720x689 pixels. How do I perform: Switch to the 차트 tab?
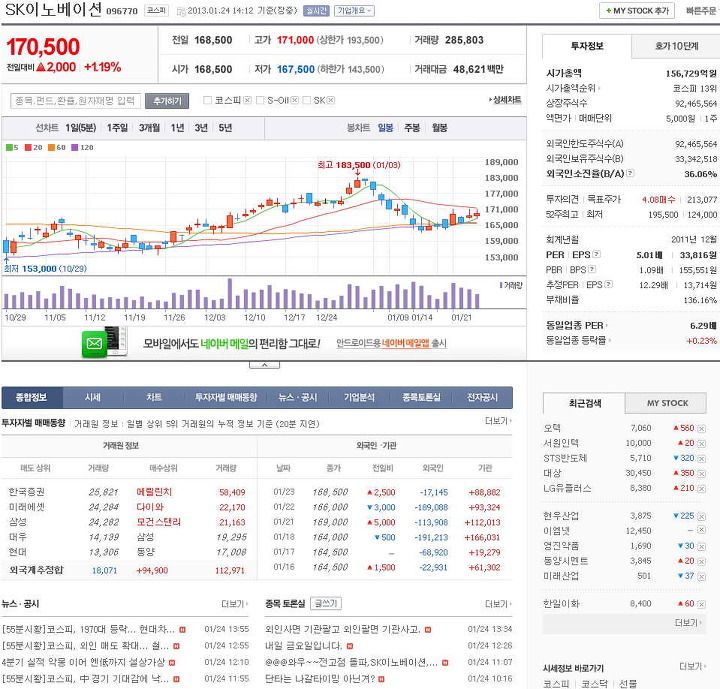point(154,398)
